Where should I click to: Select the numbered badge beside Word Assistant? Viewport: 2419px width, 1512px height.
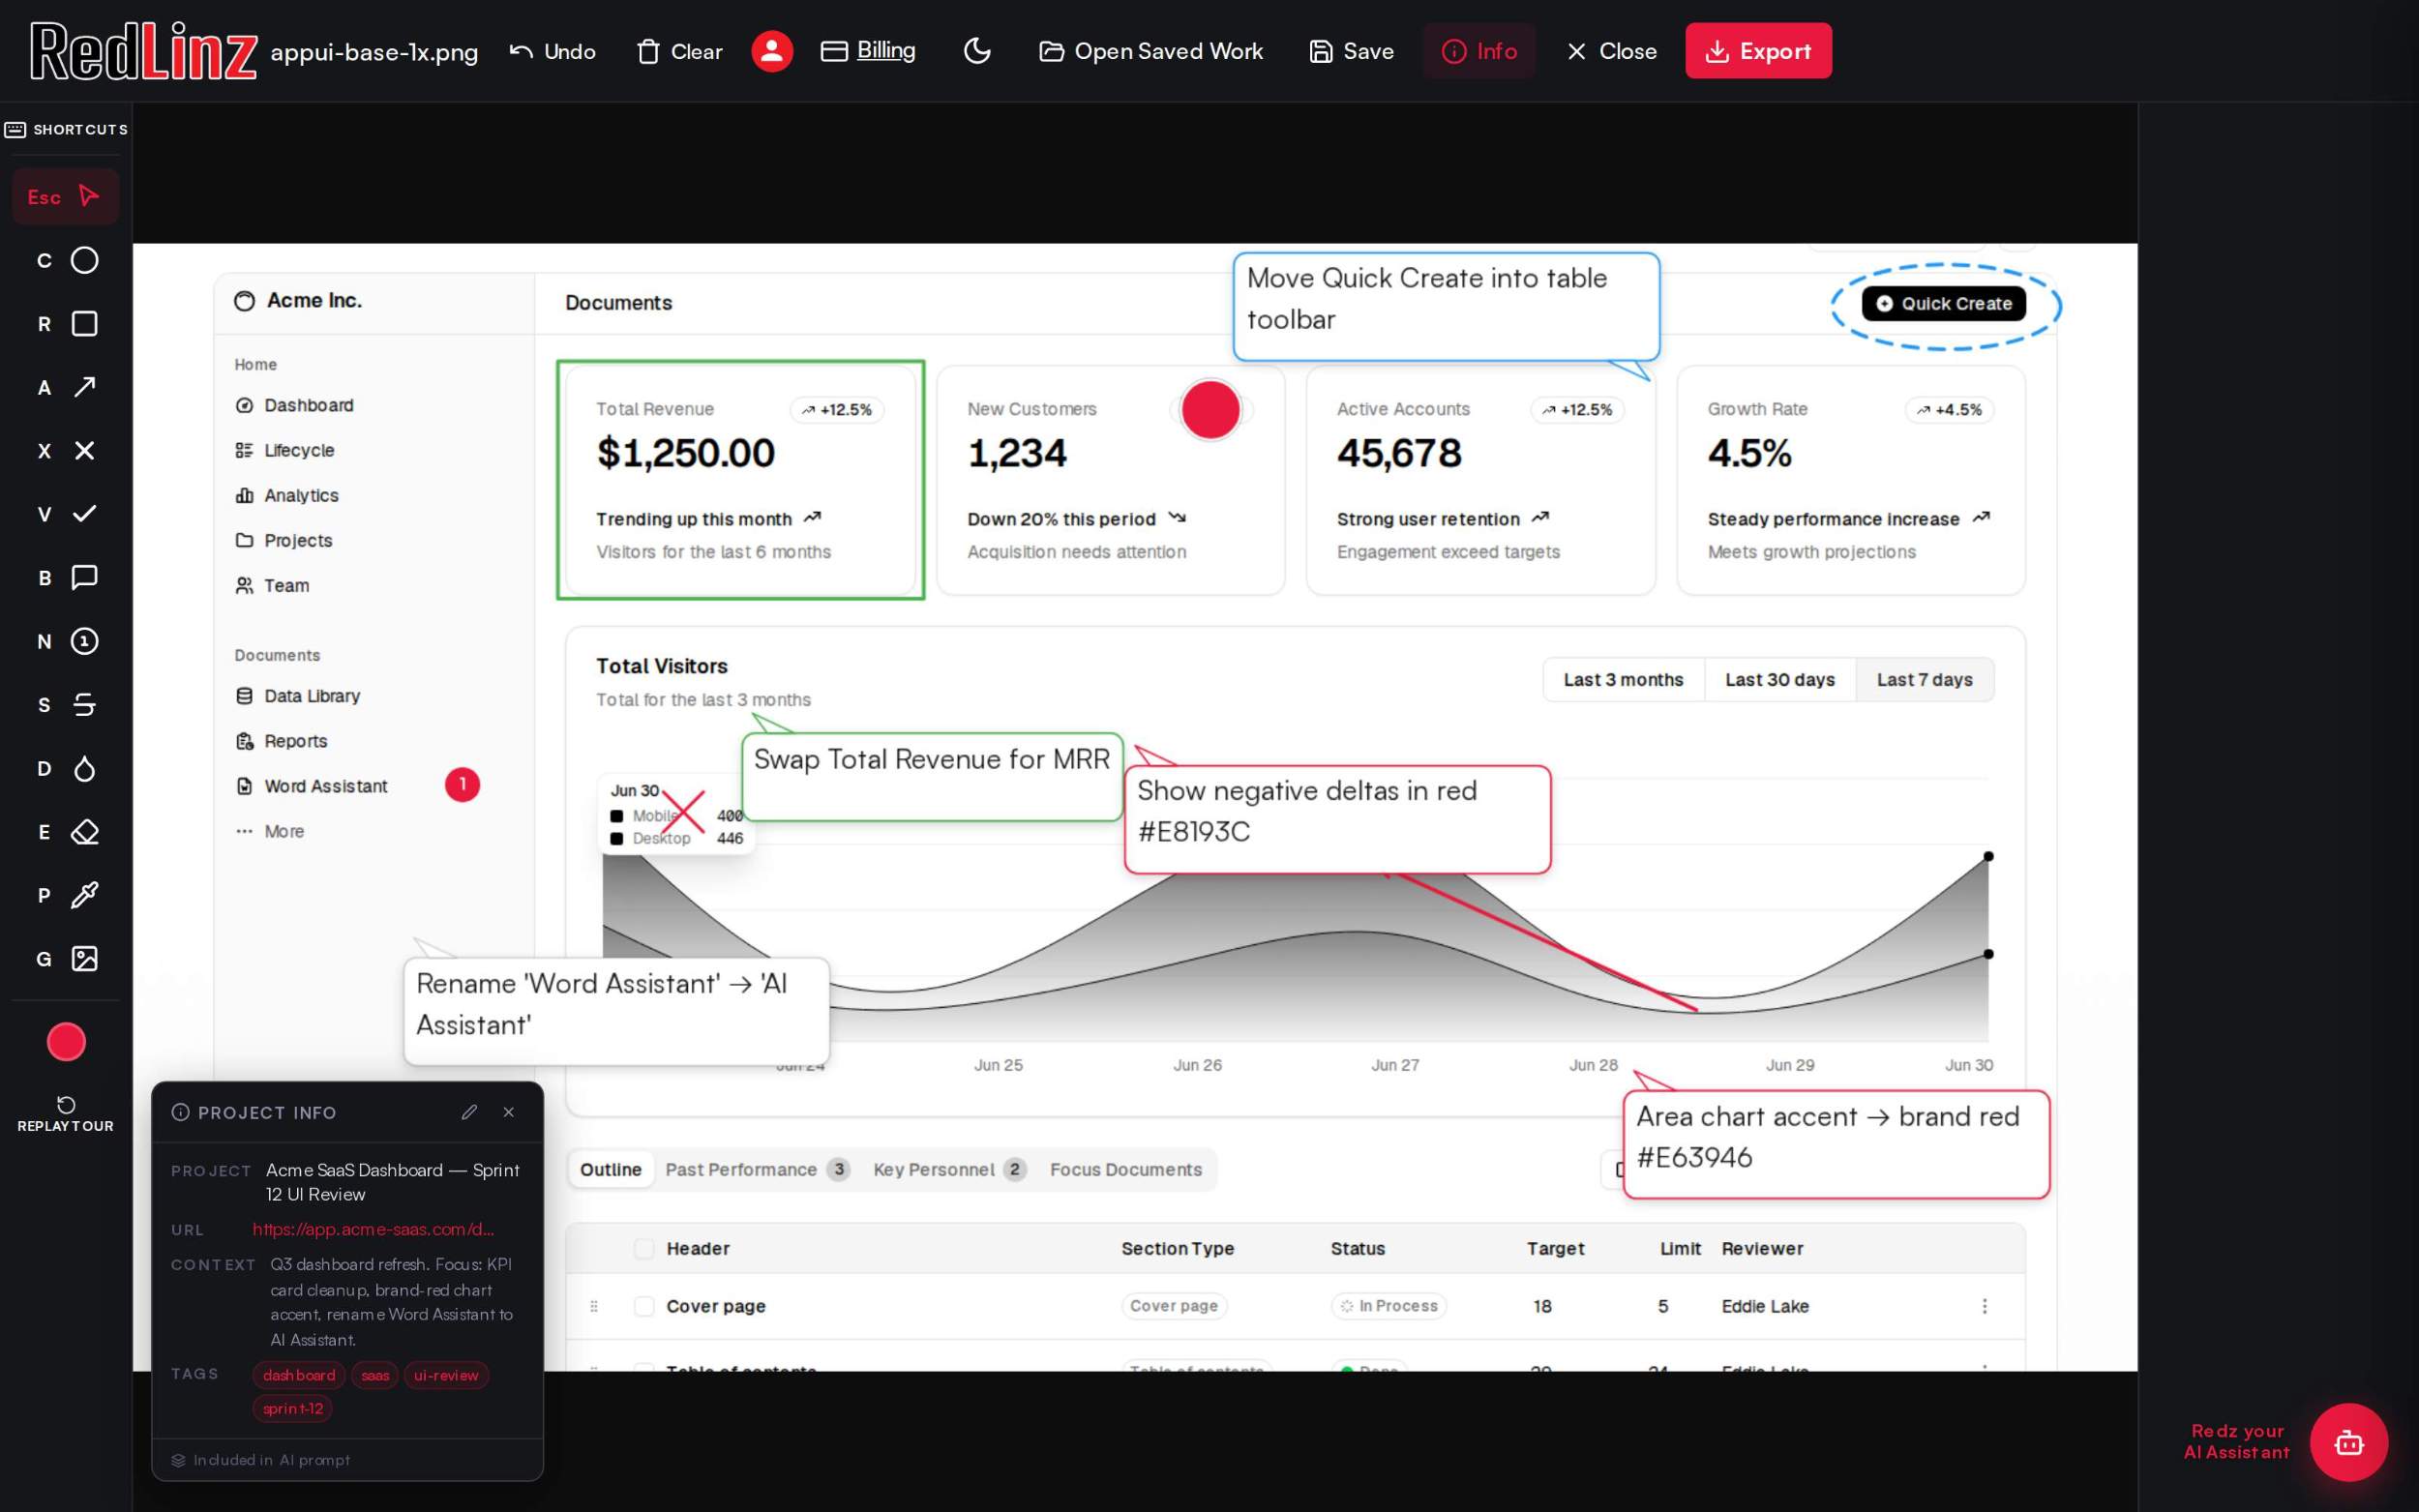[x=462, y=784]
